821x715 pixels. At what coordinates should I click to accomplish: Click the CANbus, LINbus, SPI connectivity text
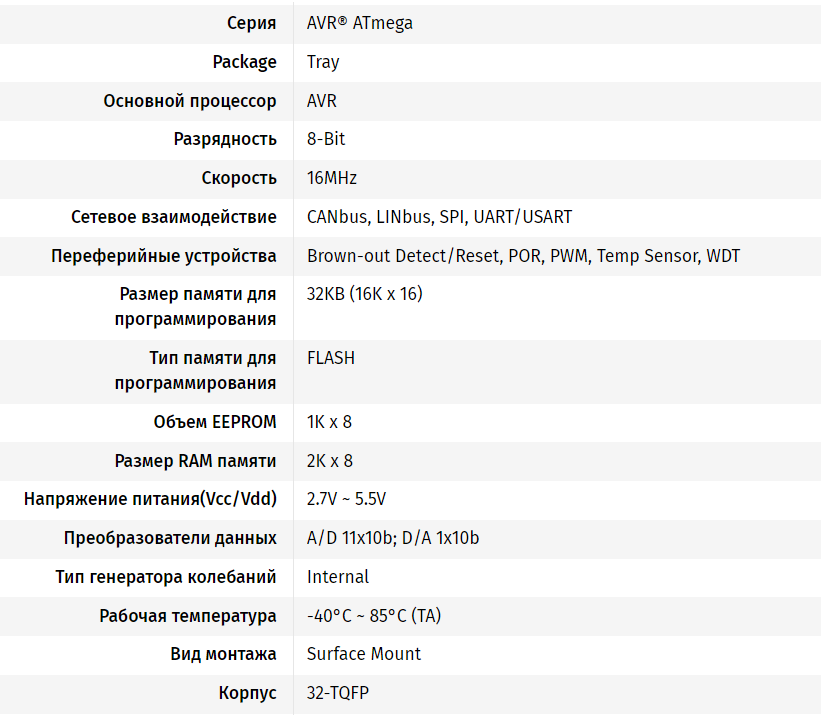click(x=439, y=217)
